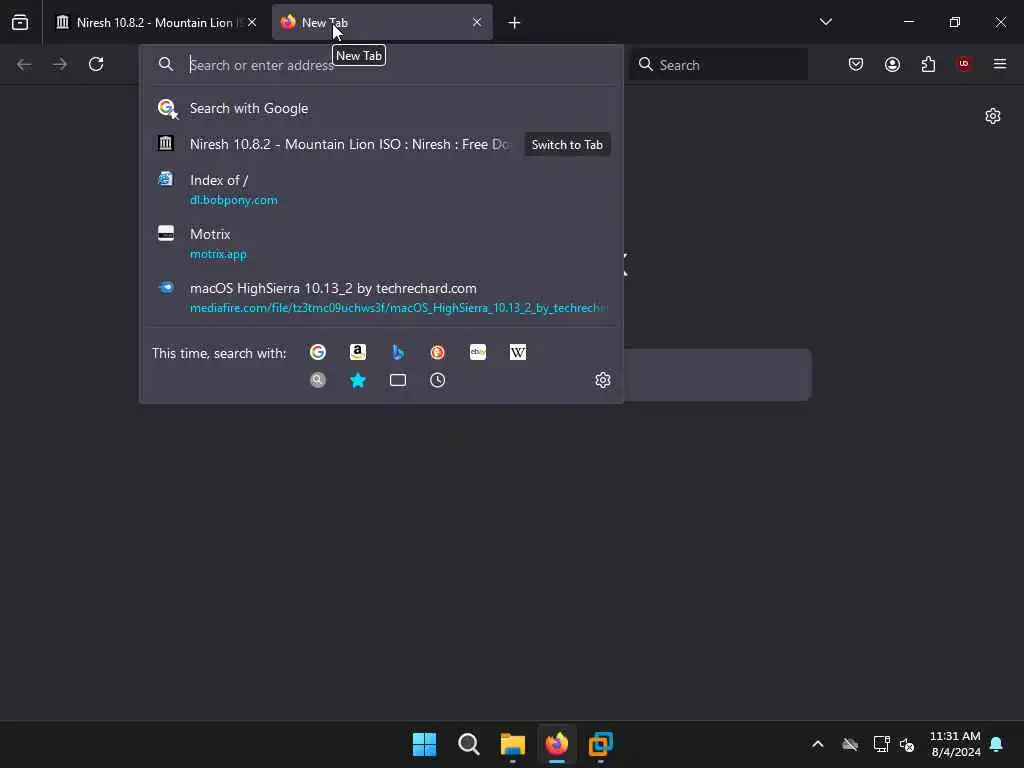Open the clock showing 11:31 AM

[955, 744]
